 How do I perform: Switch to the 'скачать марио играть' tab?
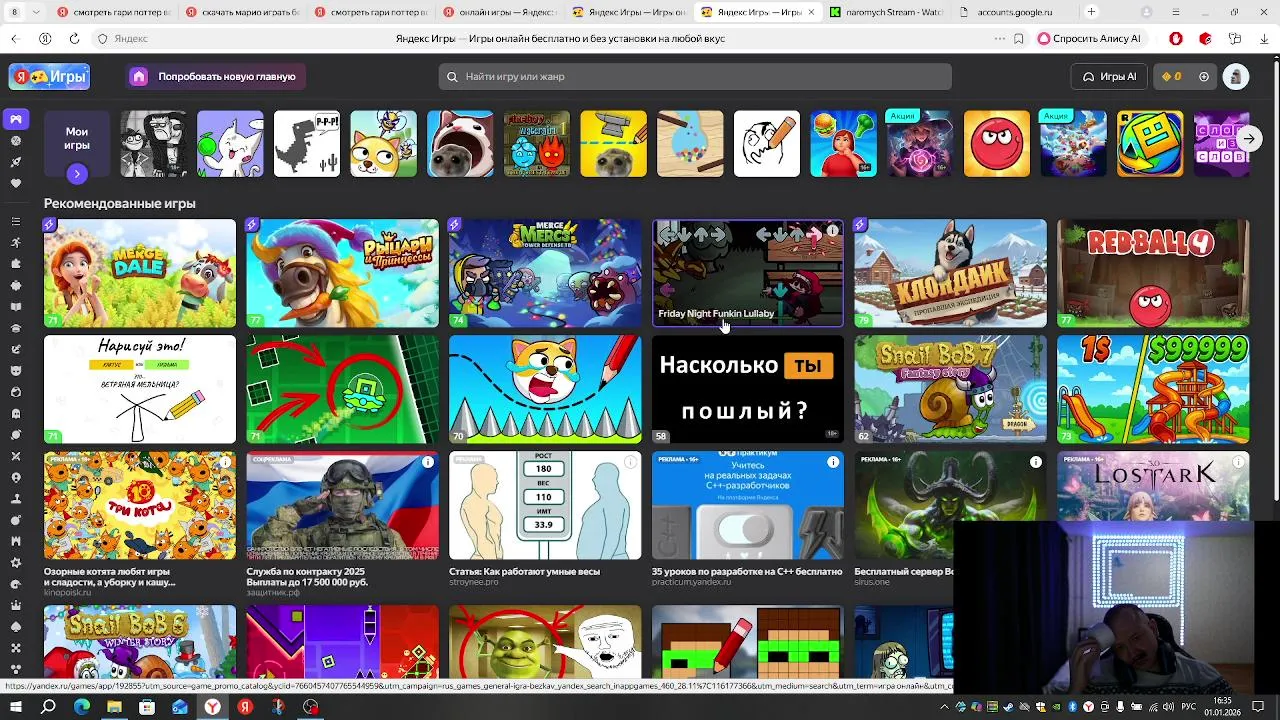[245, 12]
